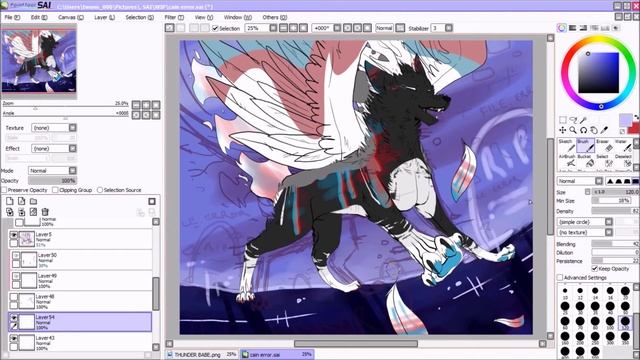
Task: Open the Others menu
Action: (275, 17)
